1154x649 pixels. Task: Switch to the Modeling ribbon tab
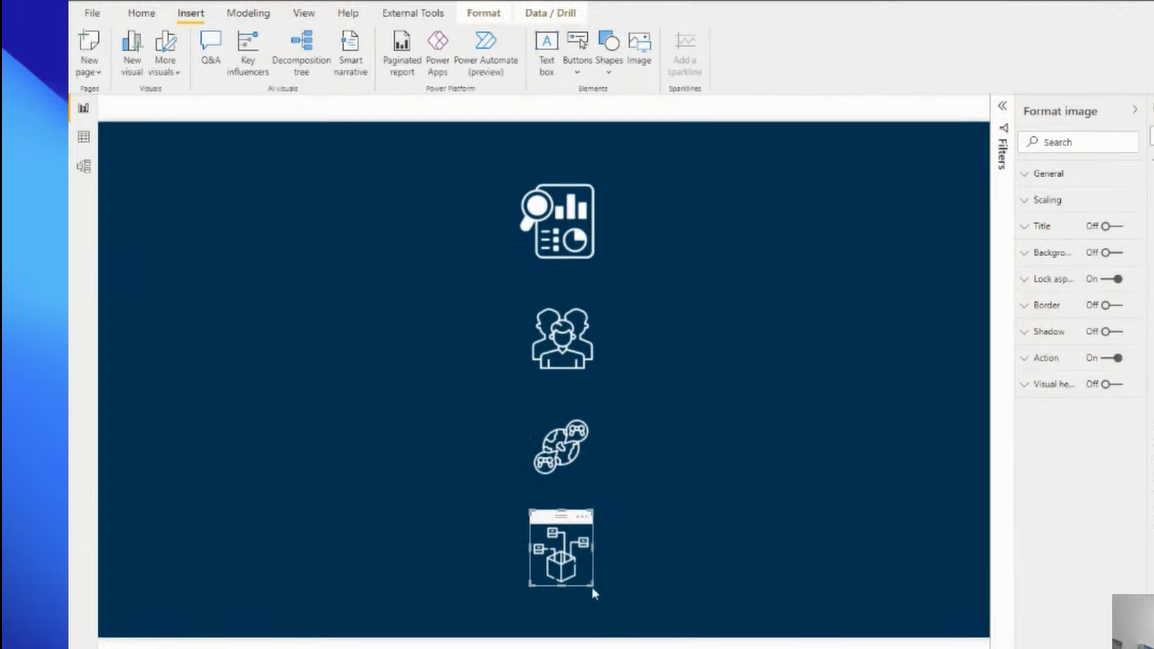click(x=248, y=13)
